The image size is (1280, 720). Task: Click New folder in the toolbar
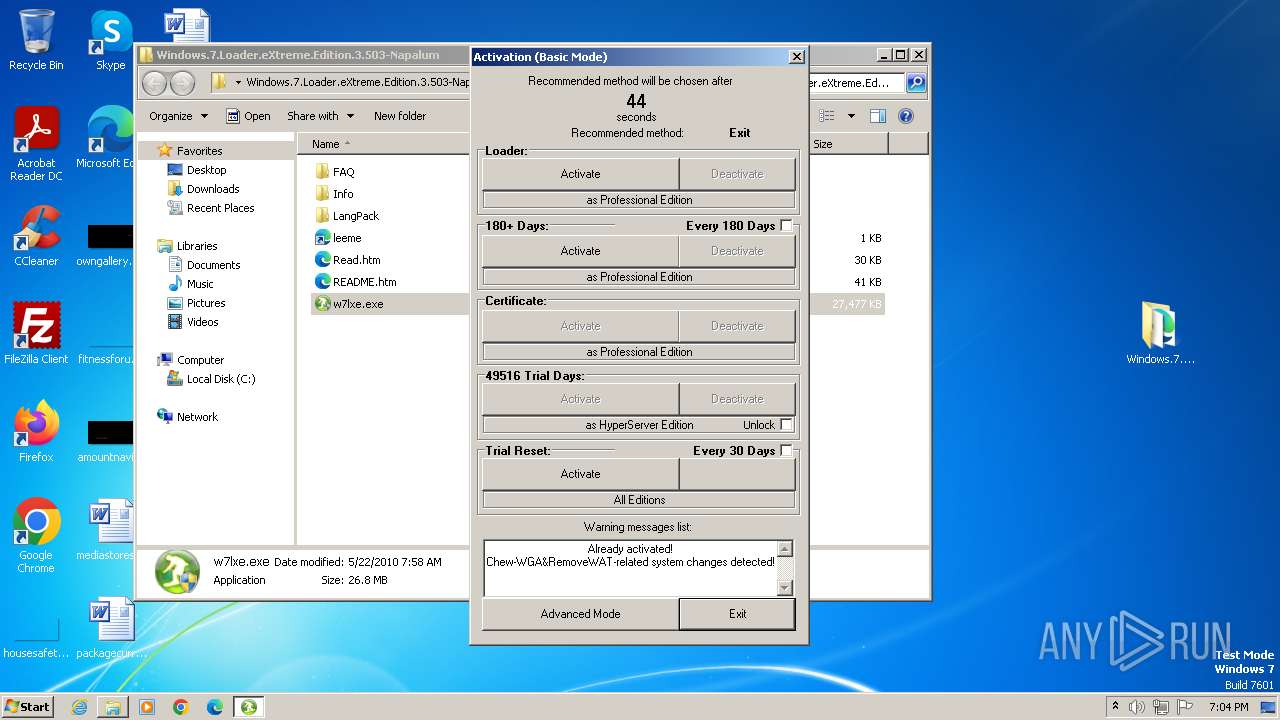399,116
